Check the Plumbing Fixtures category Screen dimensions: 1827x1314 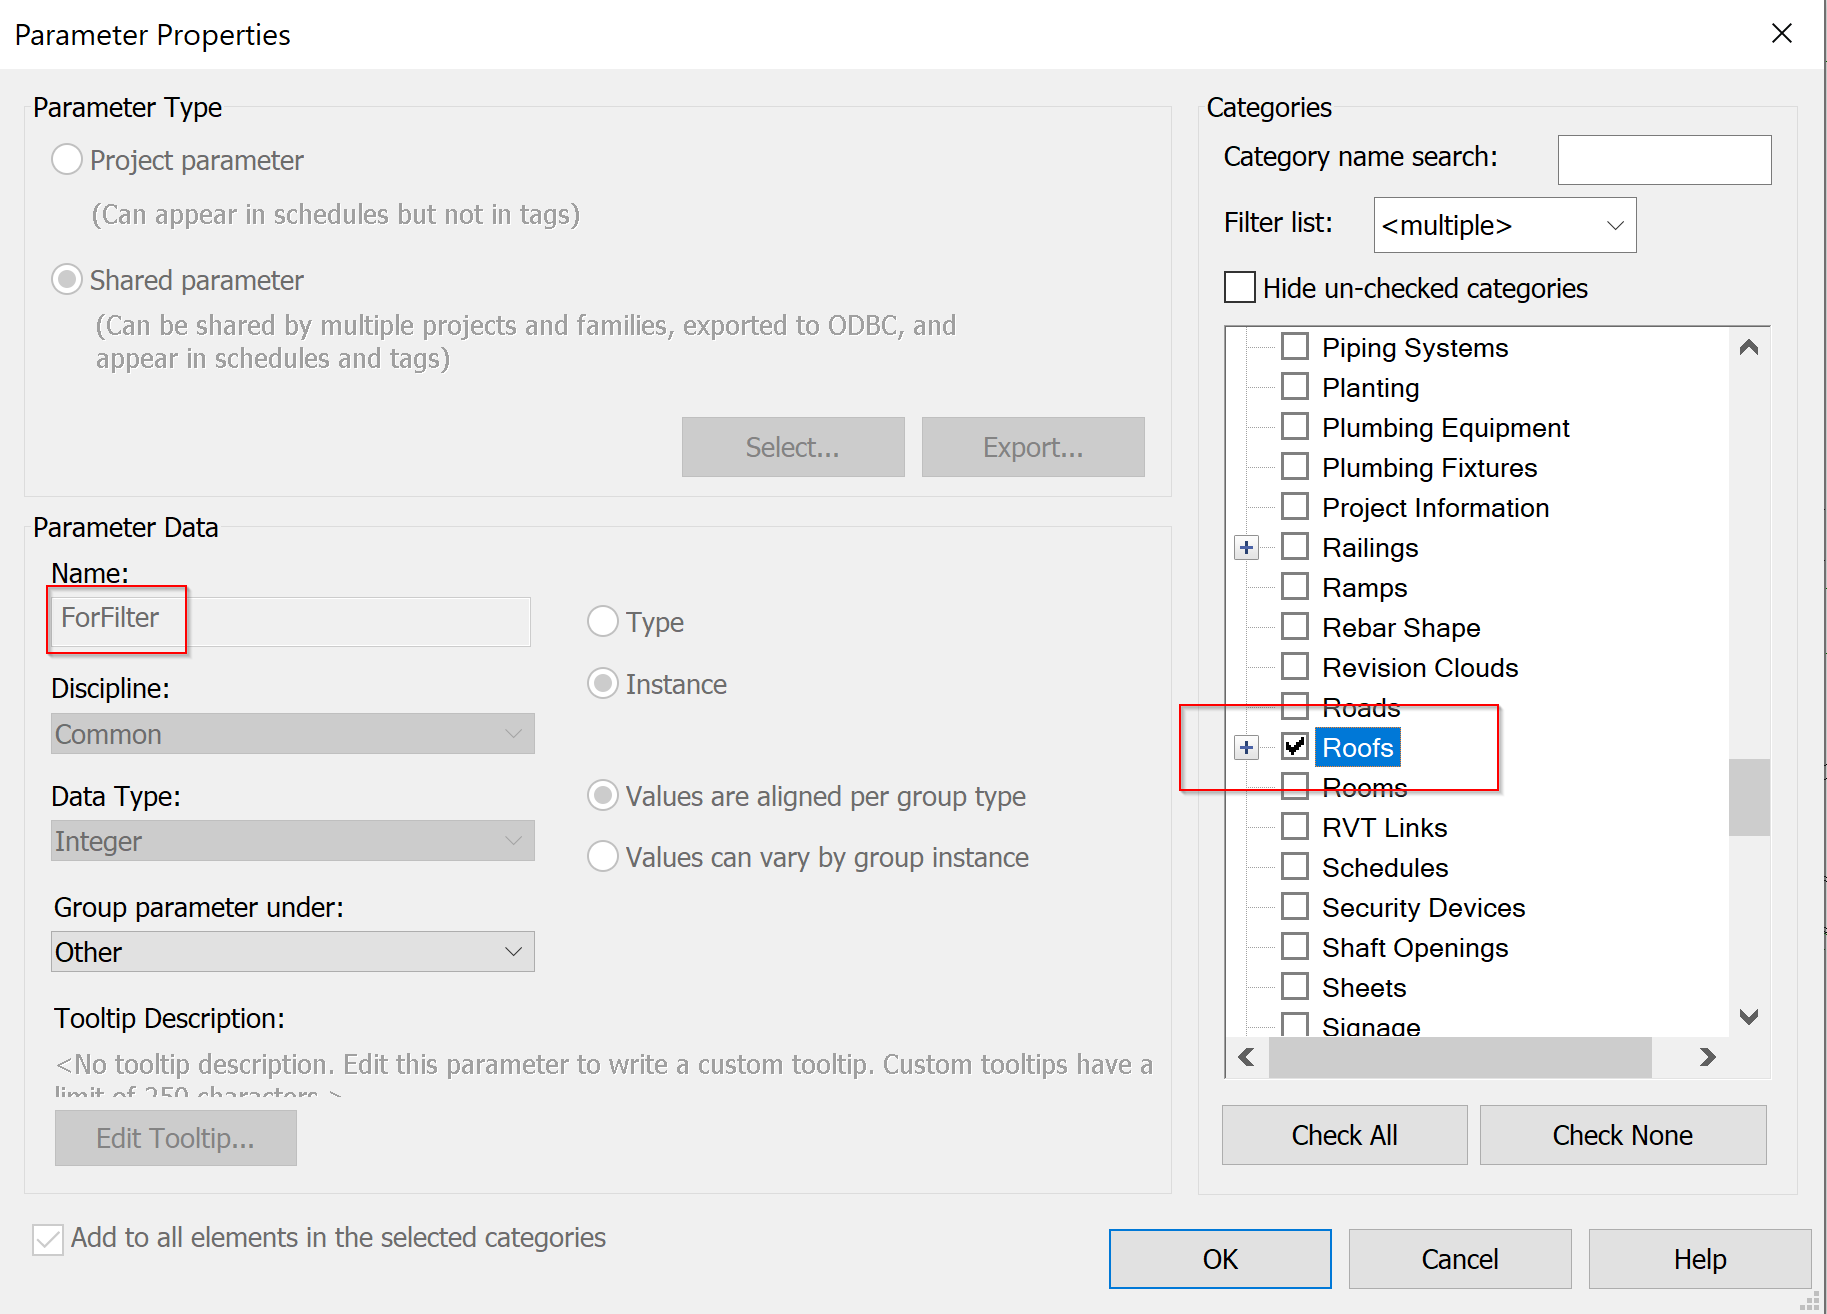click(1295, 466)
